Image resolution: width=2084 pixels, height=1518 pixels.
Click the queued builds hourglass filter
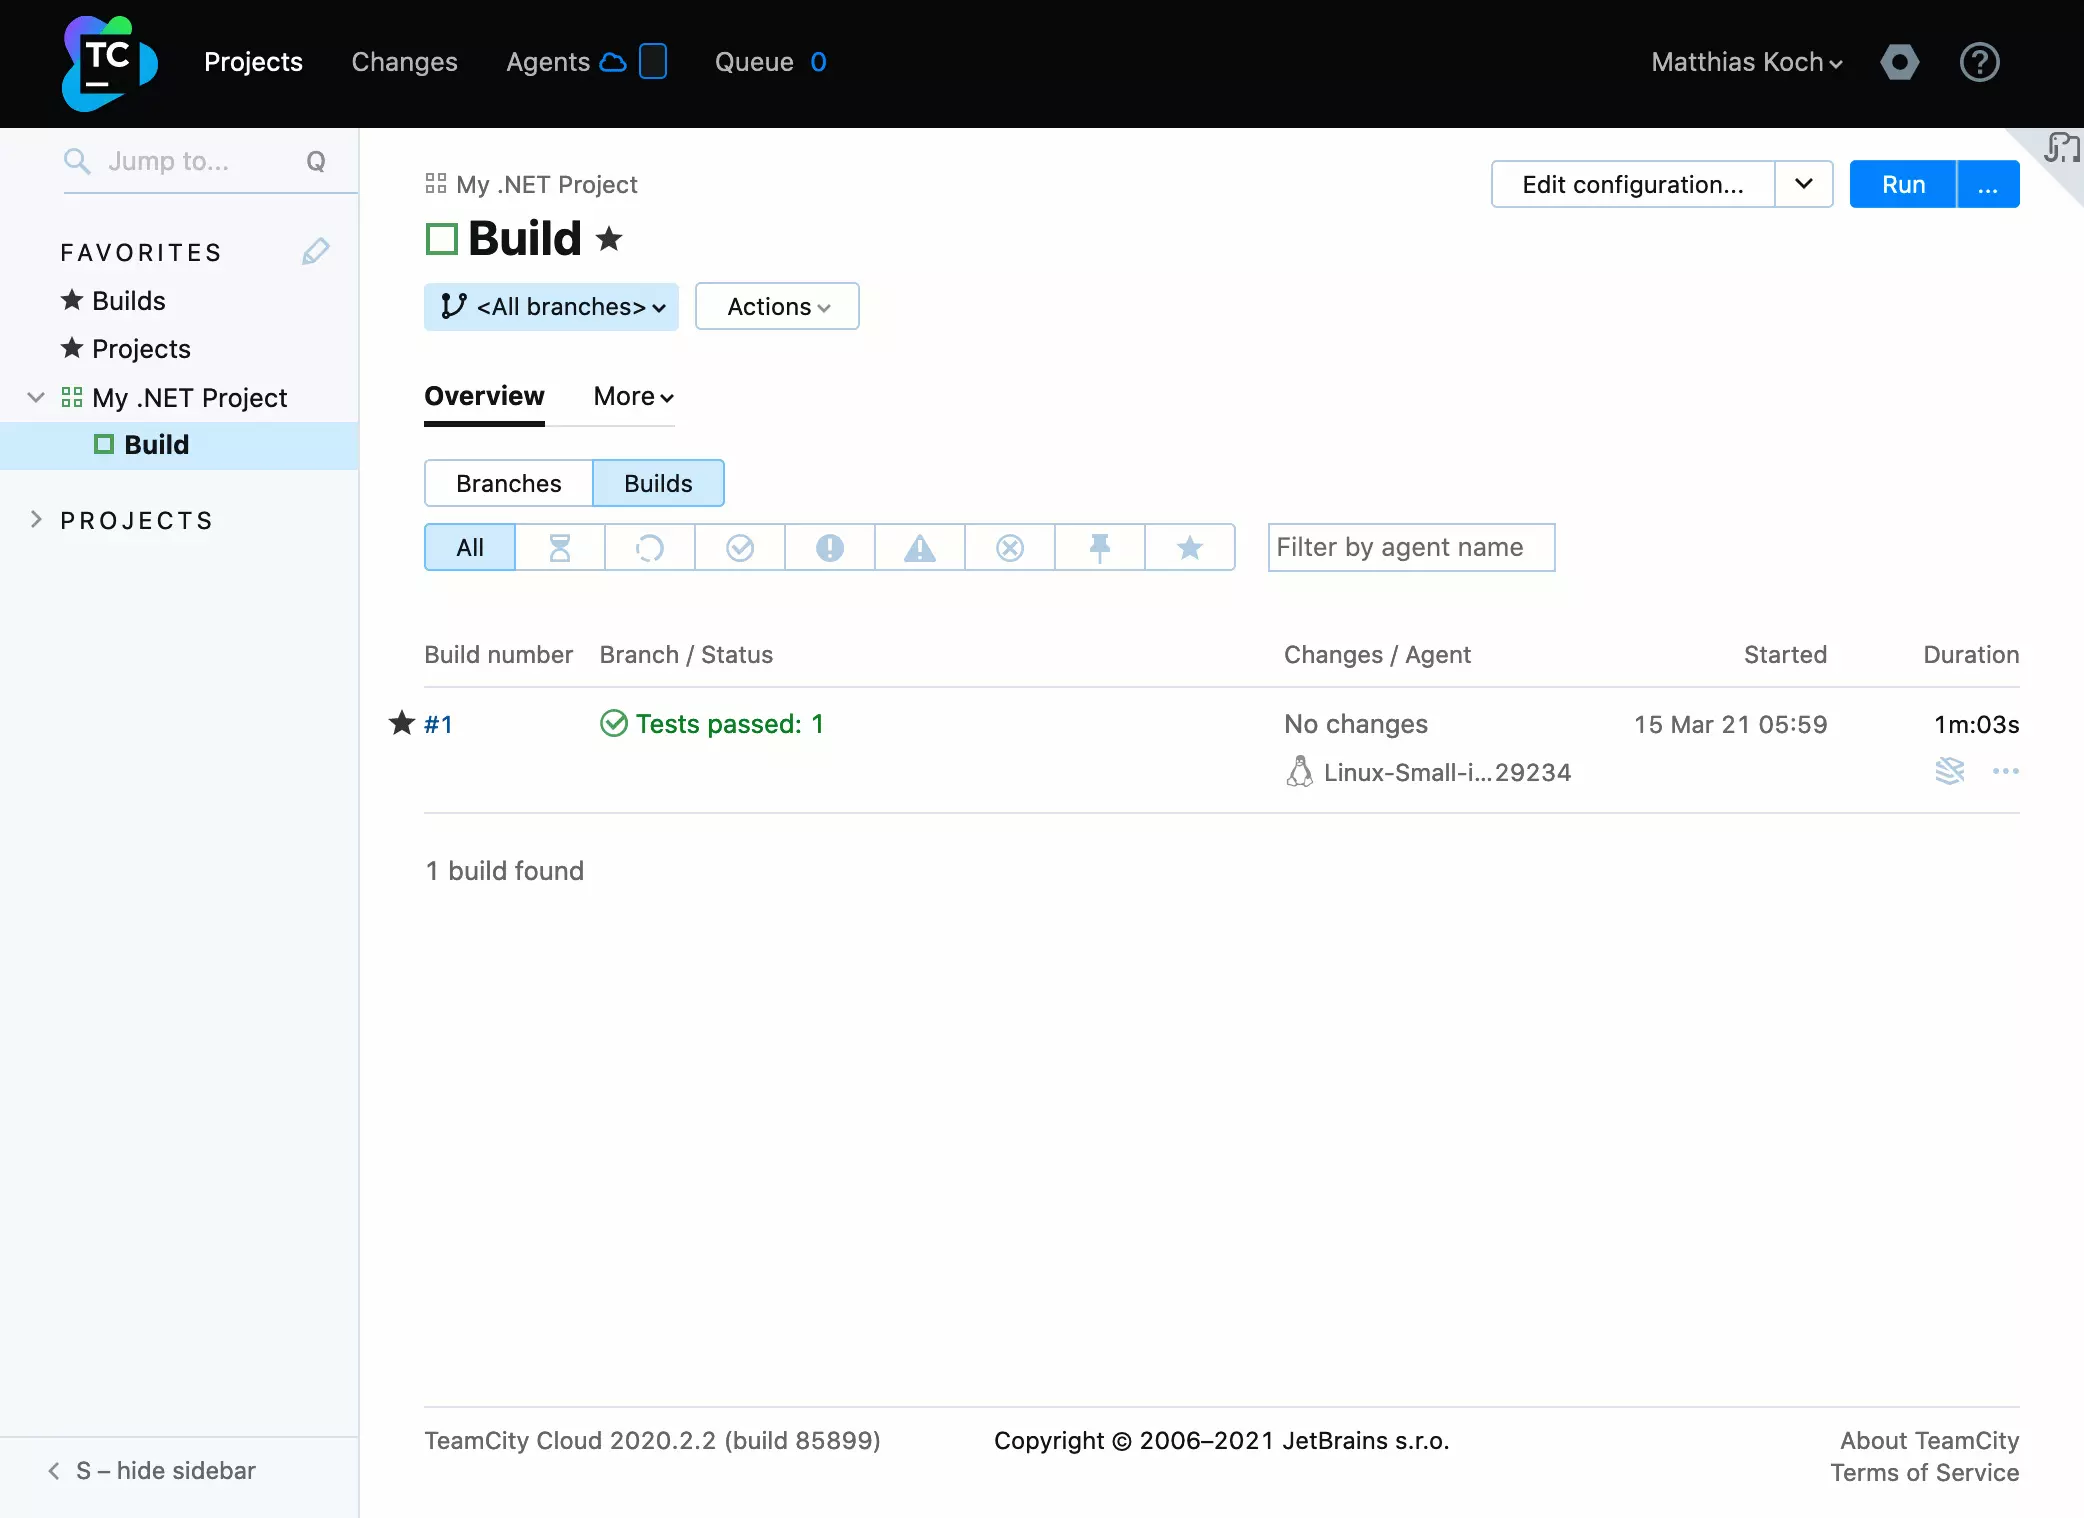click(560, 547)
